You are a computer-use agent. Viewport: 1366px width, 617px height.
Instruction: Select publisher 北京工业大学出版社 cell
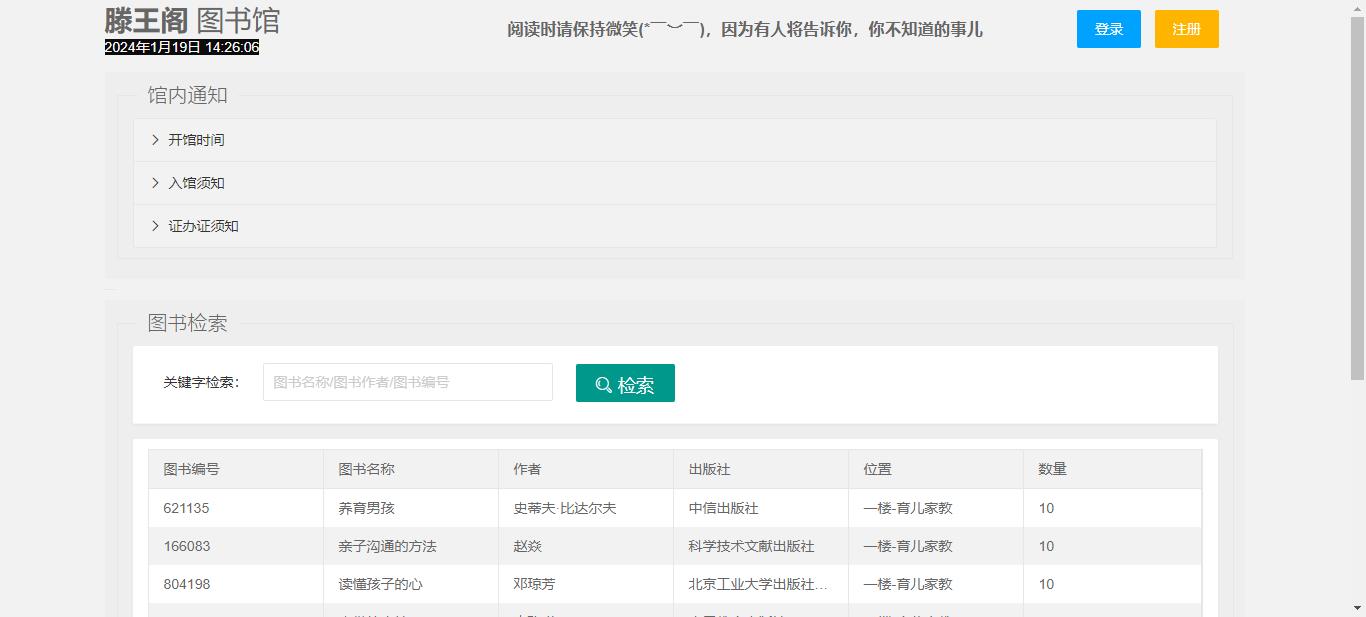(x=761, y=584)
